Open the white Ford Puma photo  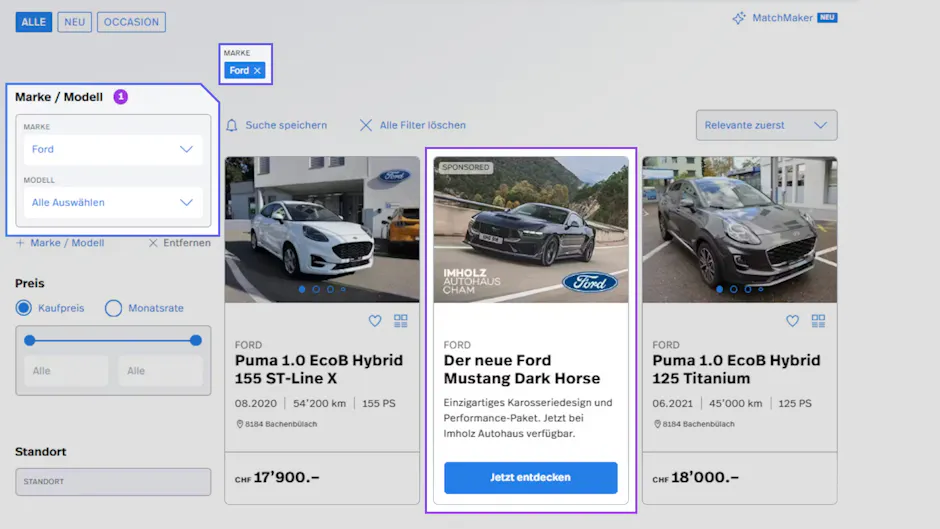click(x=322, y=229)
